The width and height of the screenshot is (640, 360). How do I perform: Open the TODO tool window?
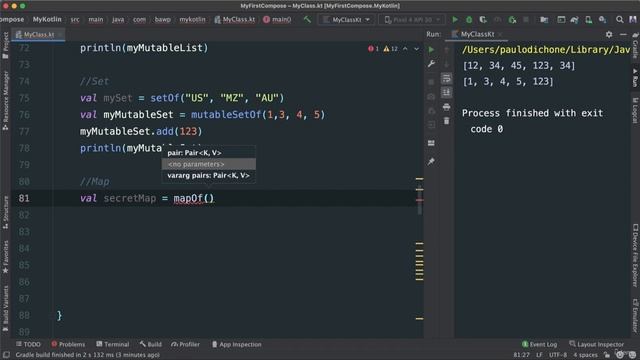click(x=28, y=344)
